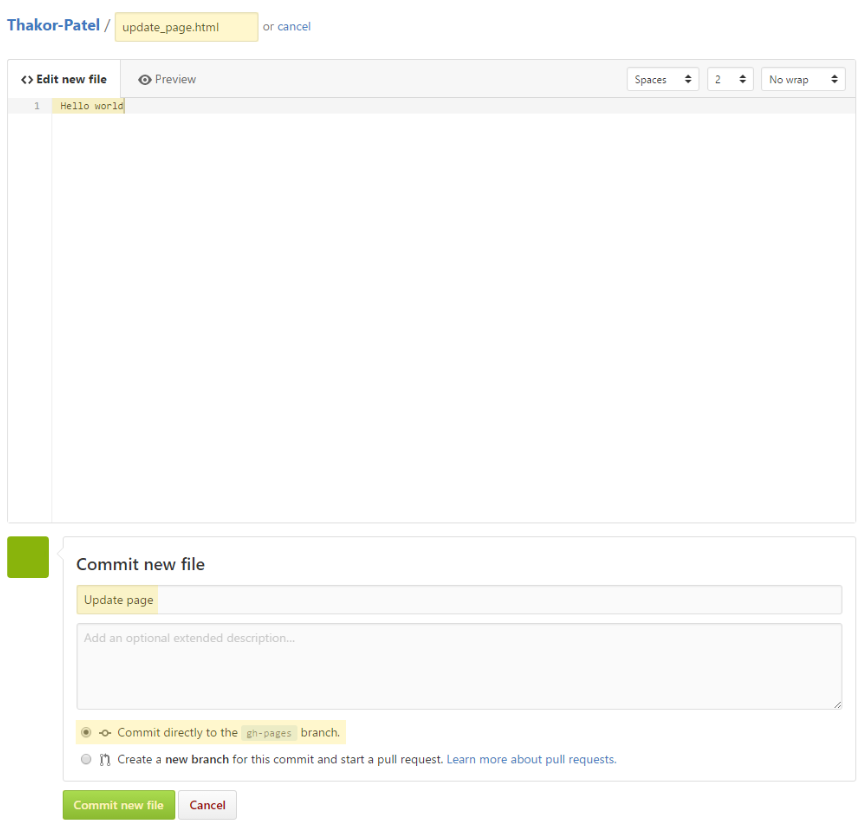Click the red Cancel button

pos(207,805)
